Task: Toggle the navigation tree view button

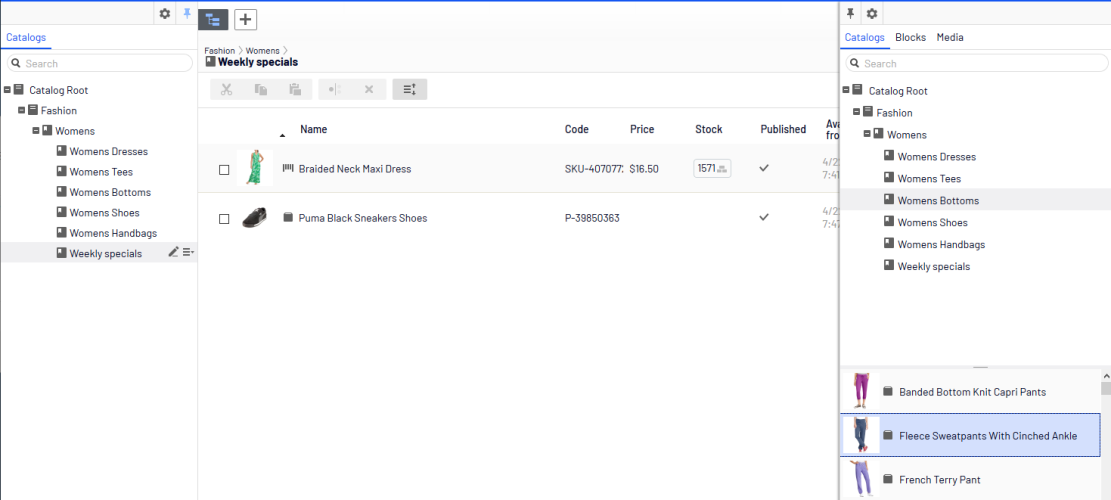Action: [213, 20]
